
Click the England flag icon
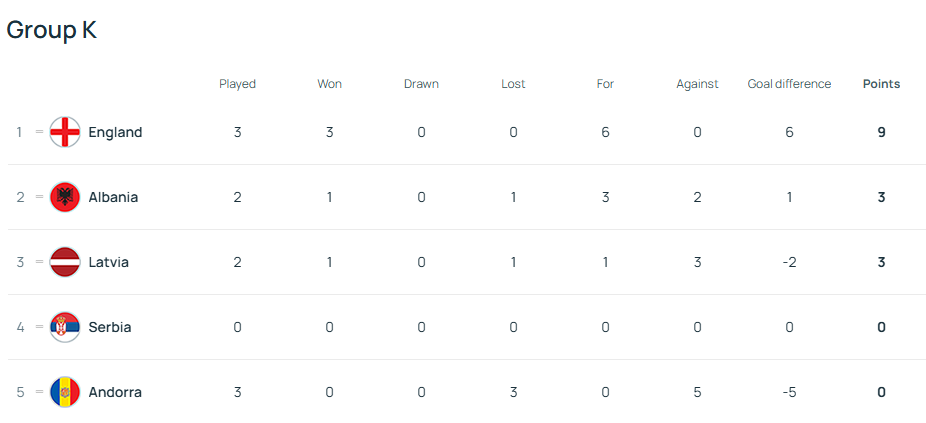coord(65,132)
